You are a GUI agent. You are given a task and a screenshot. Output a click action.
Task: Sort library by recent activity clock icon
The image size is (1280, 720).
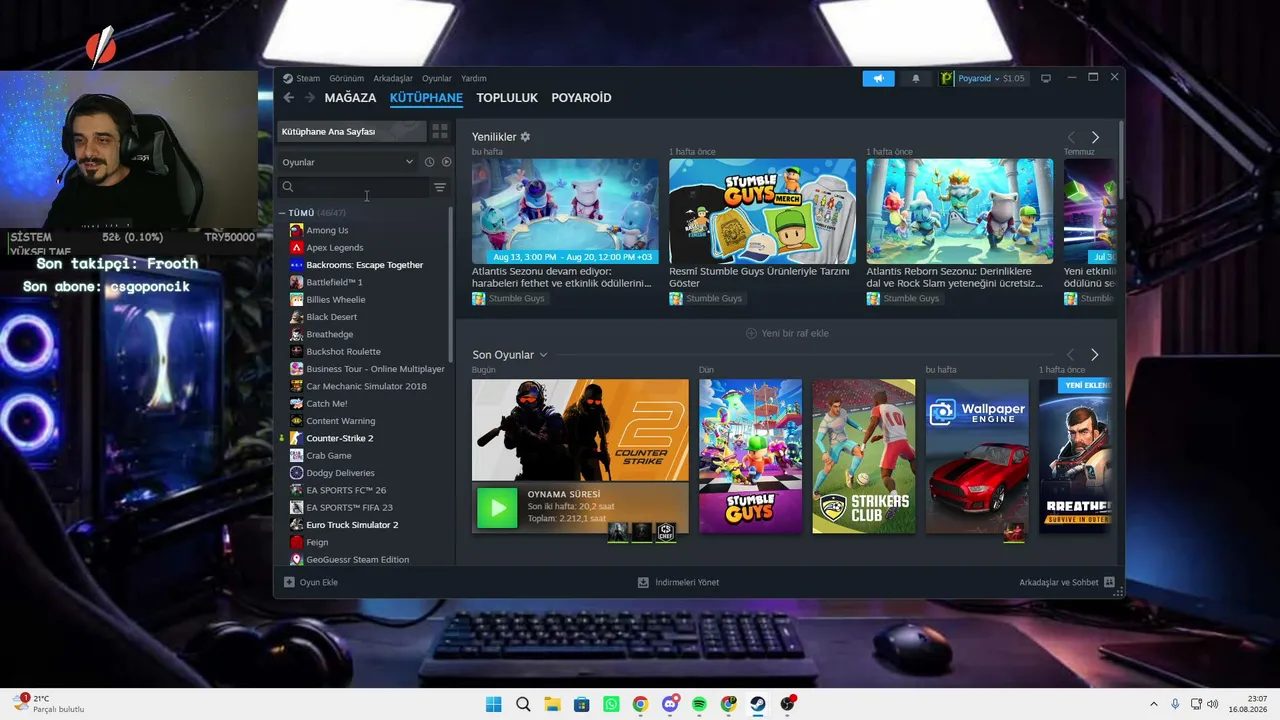[429, 162]
